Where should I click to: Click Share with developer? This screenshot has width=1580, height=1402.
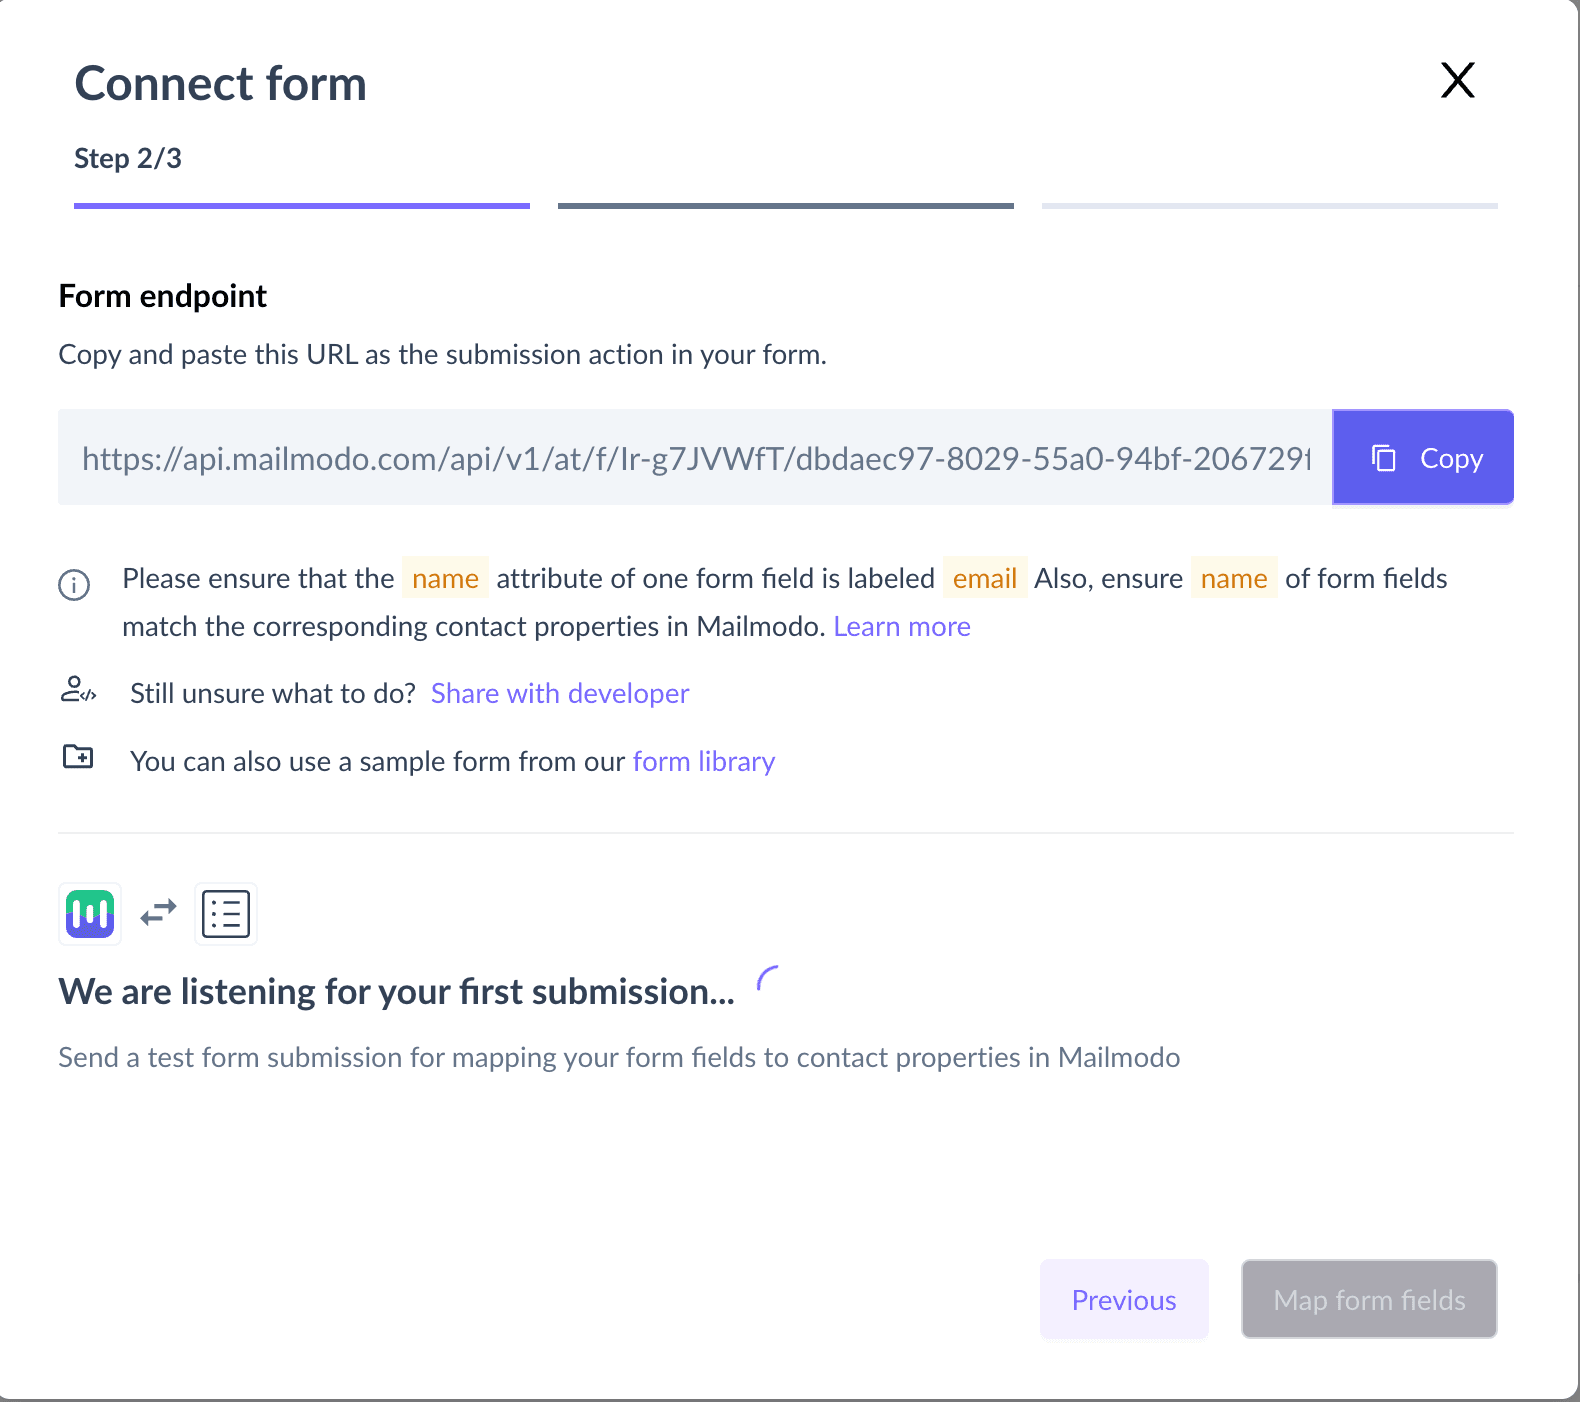tap(559, 693)
